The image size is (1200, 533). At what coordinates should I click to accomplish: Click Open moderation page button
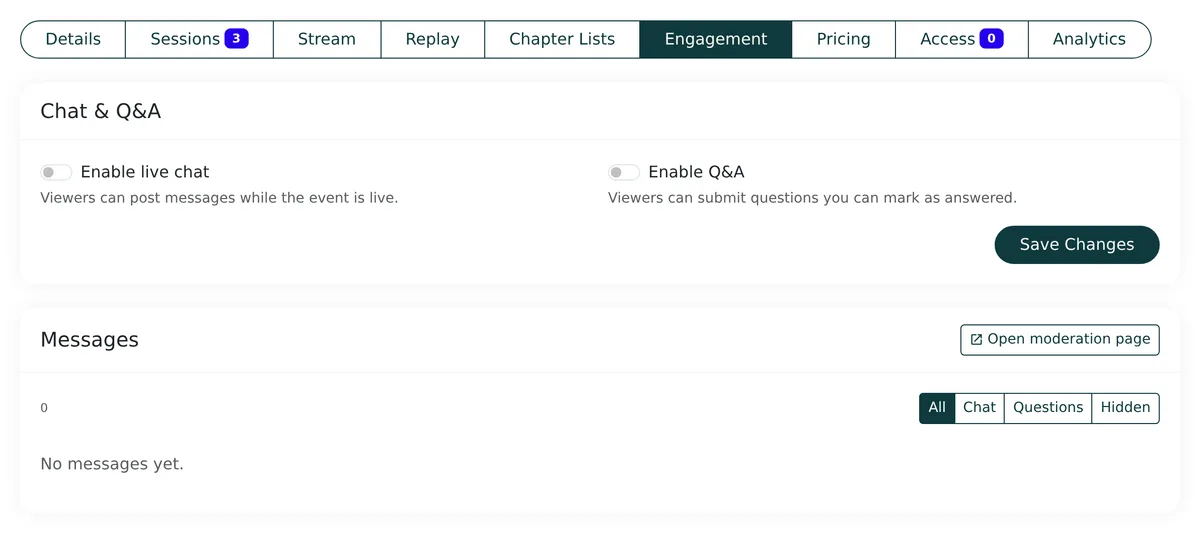click(x=1060, y=339)
